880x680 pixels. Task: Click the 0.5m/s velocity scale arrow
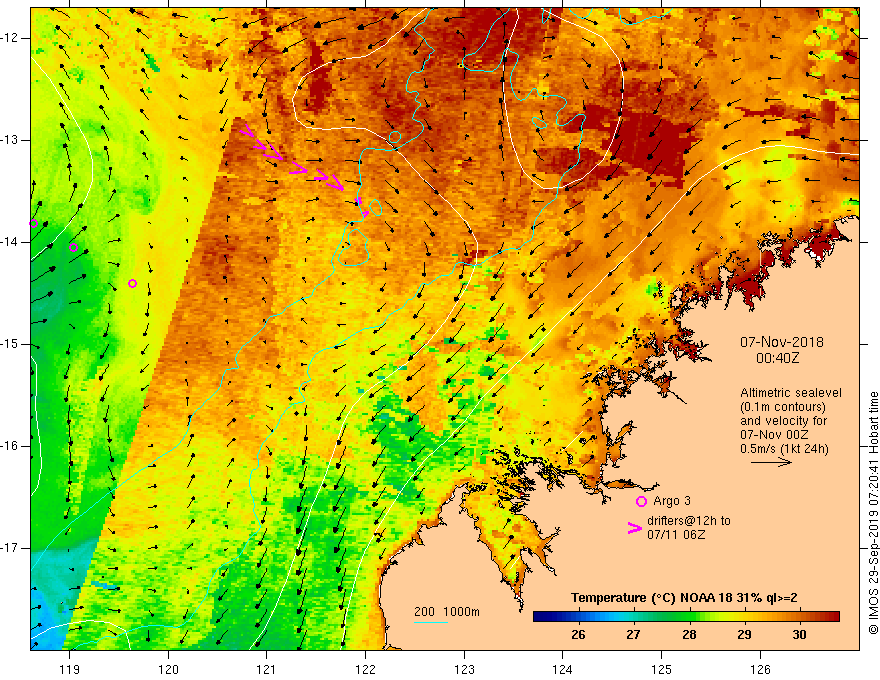772,462
